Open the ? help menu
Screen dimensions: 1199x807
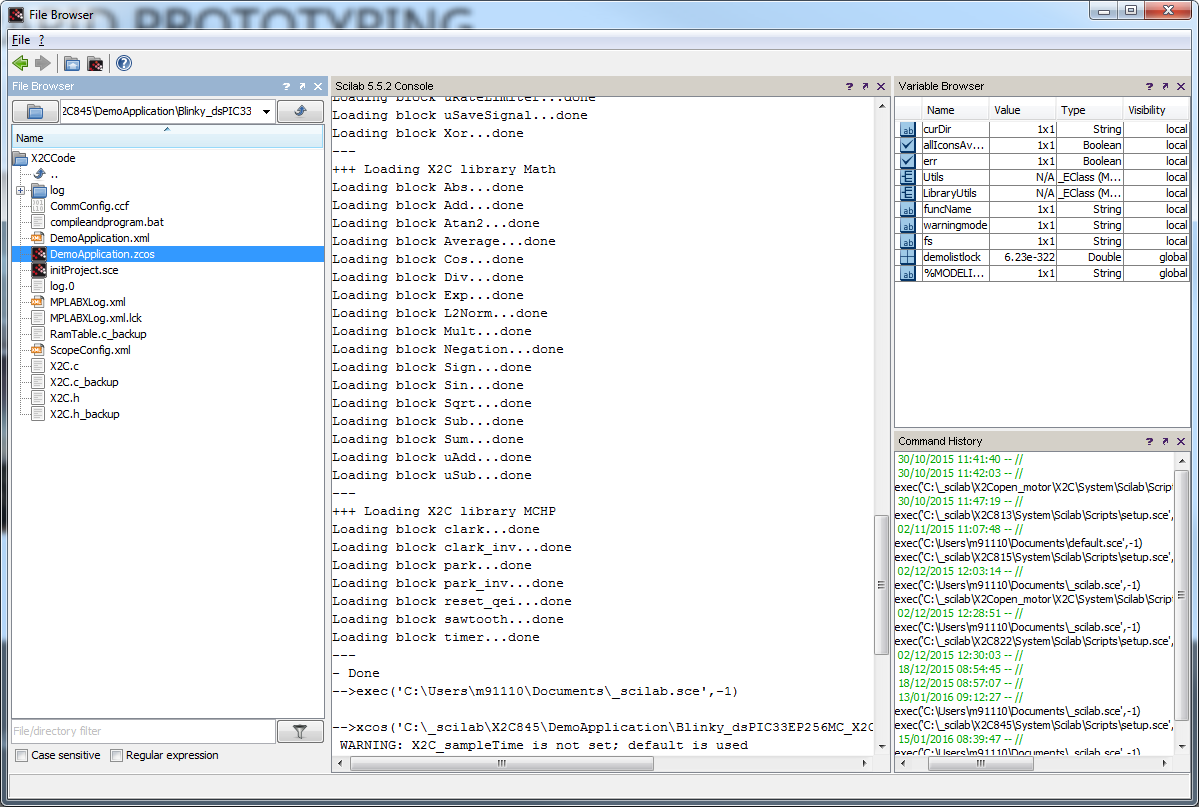[41, 40]
